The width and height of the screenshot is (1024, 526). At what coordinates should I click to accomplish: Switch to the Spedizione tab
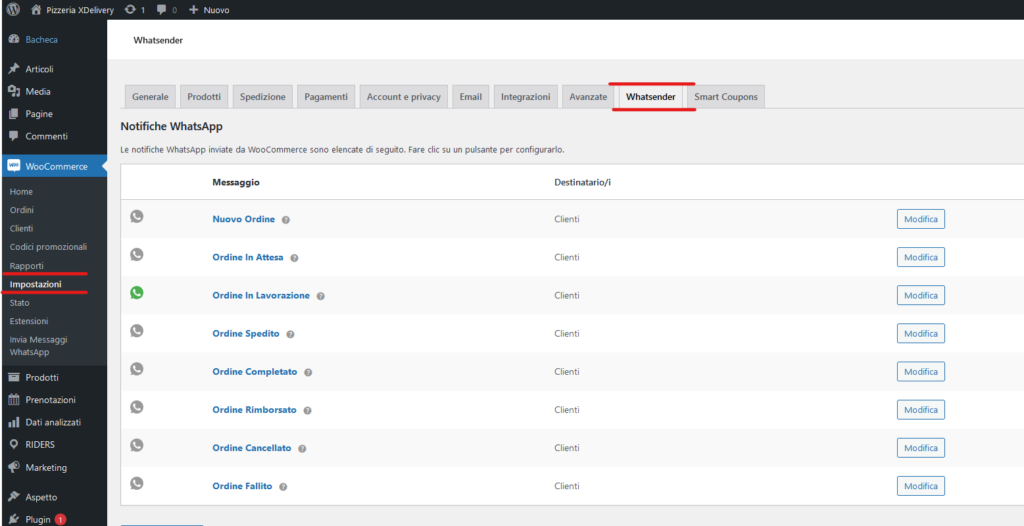[x=263, y=97]
